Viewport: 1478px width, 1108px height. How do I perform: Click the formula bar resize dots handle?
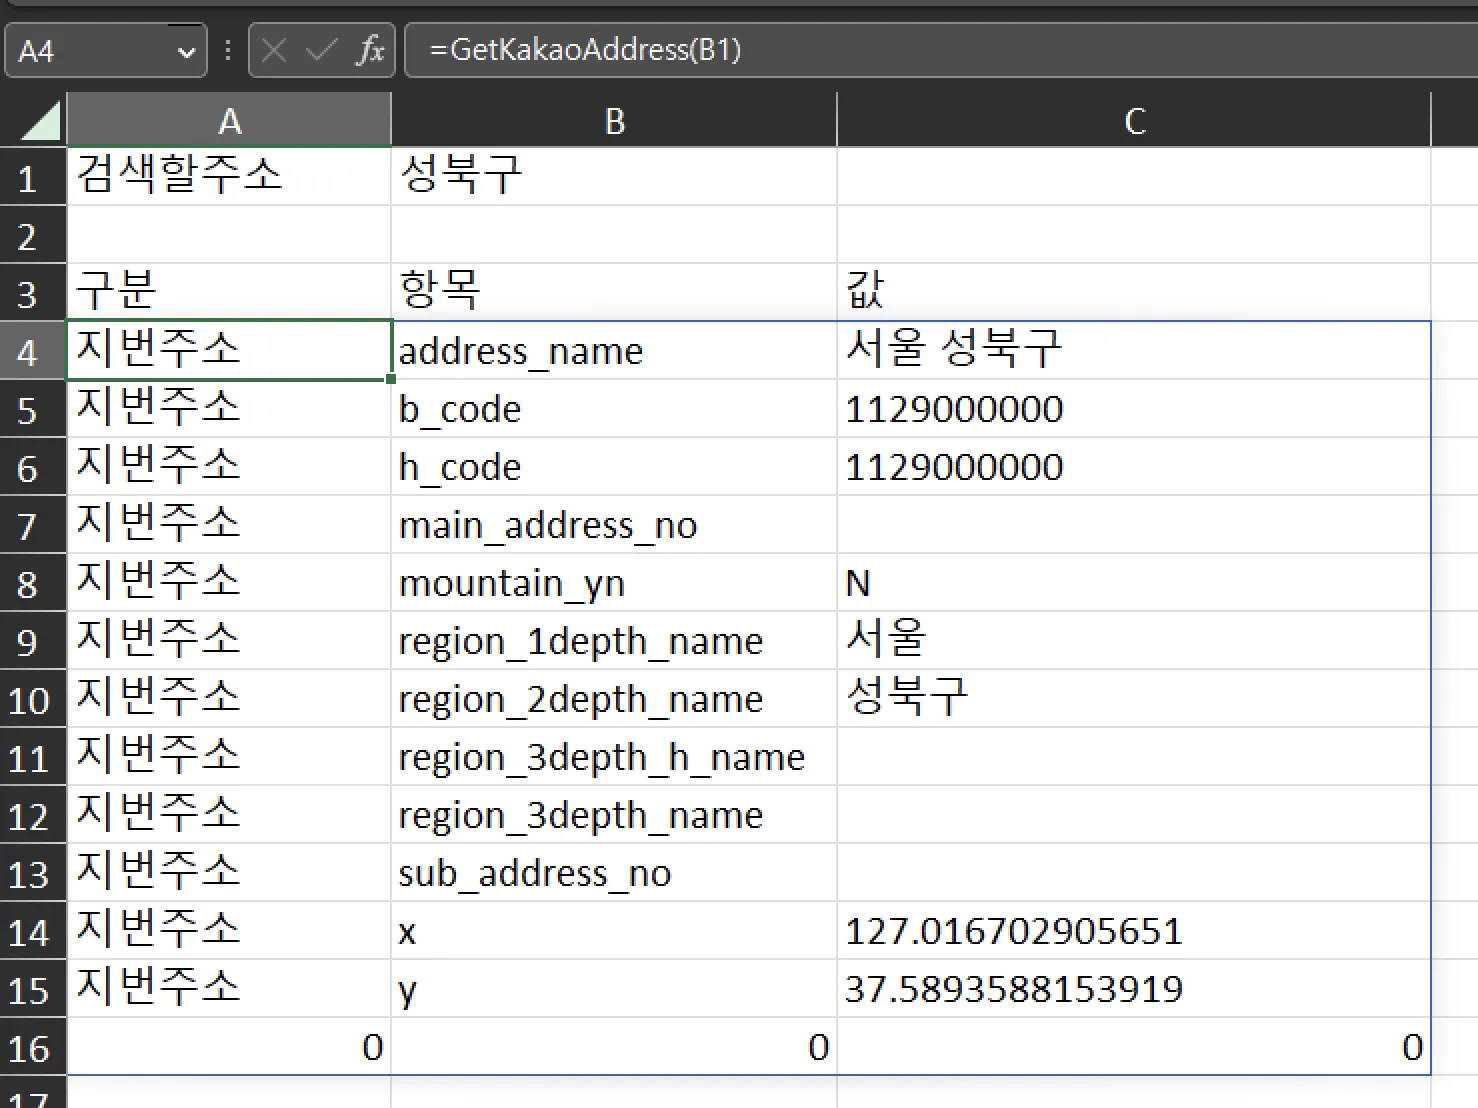228,50
